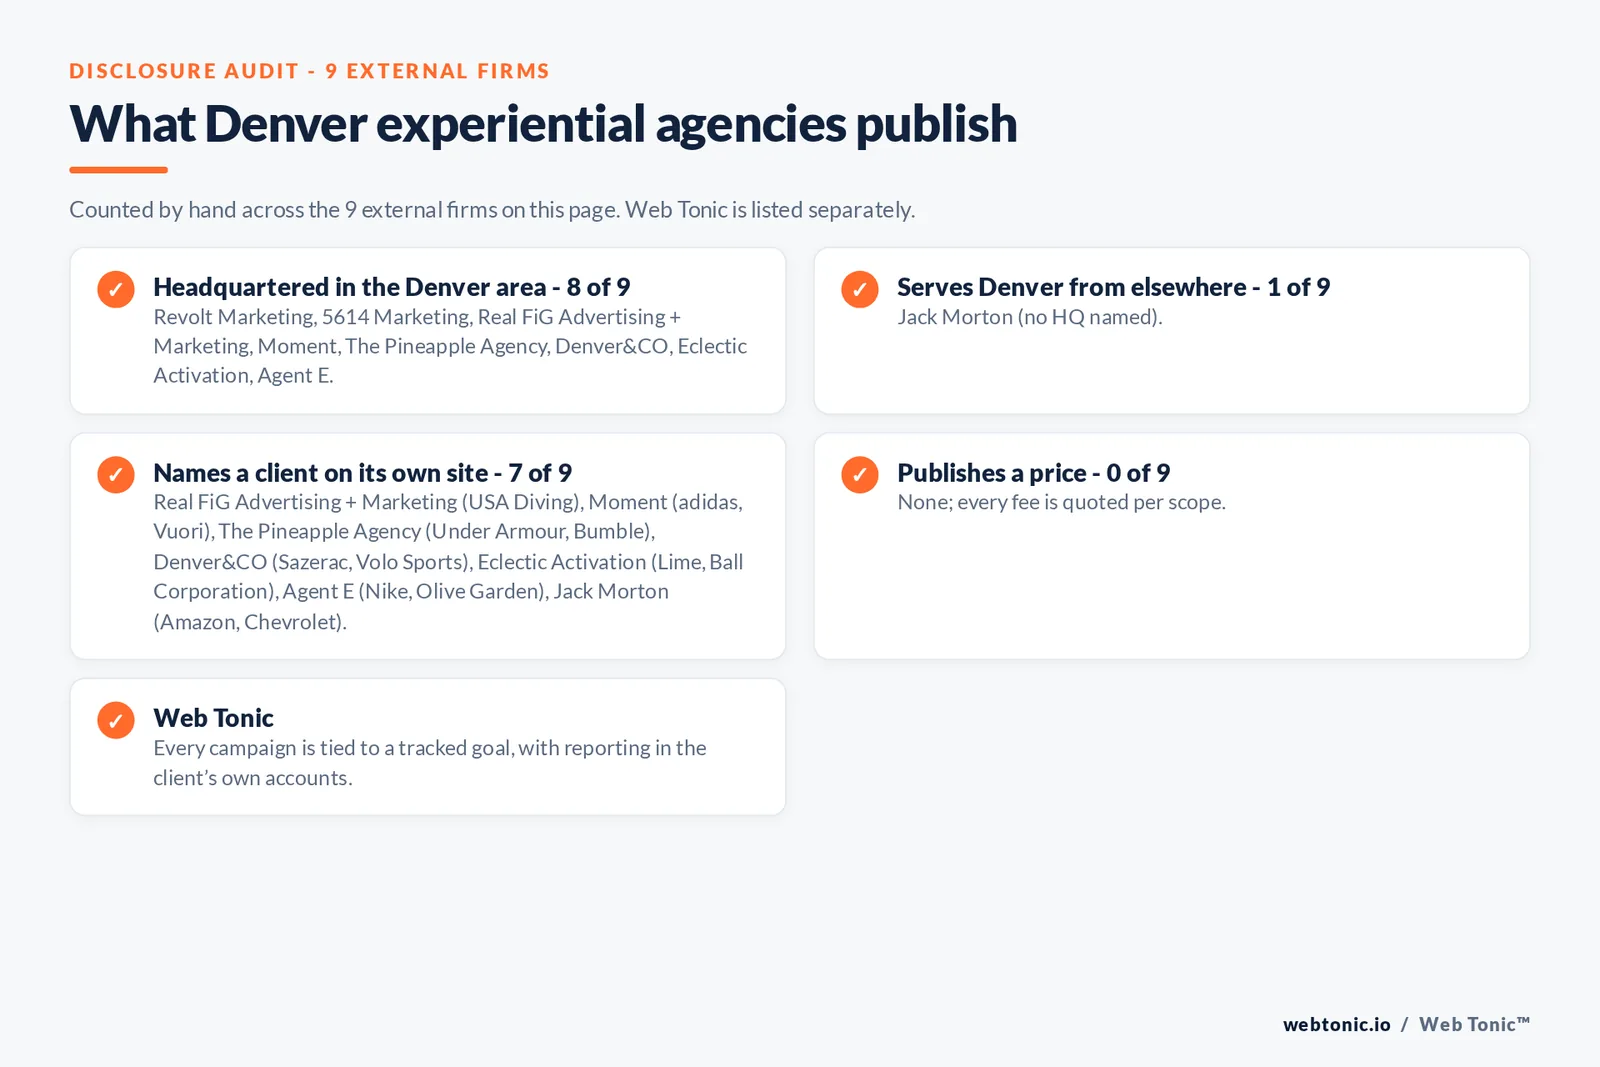The image size is (1600, 1067).
Task: Click the text 'None; every fee is quoted per scope.'
Action: pyautogui.click(x=1062, y=502)
